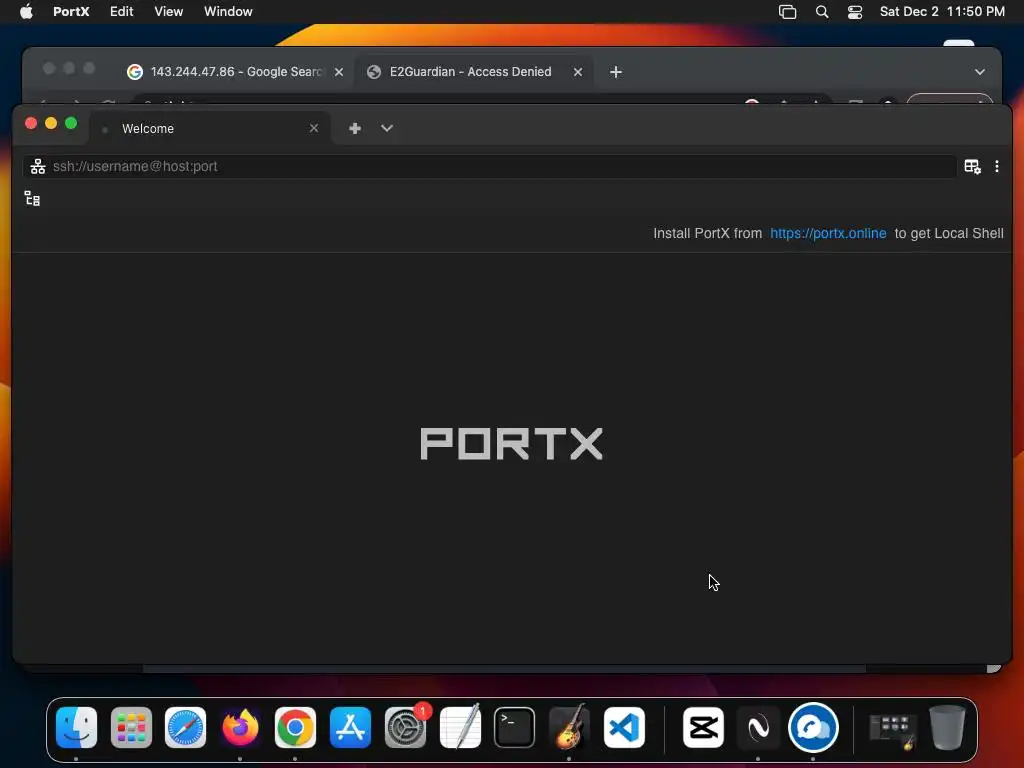Switch to Google Search tab in Chrome window

235,72
